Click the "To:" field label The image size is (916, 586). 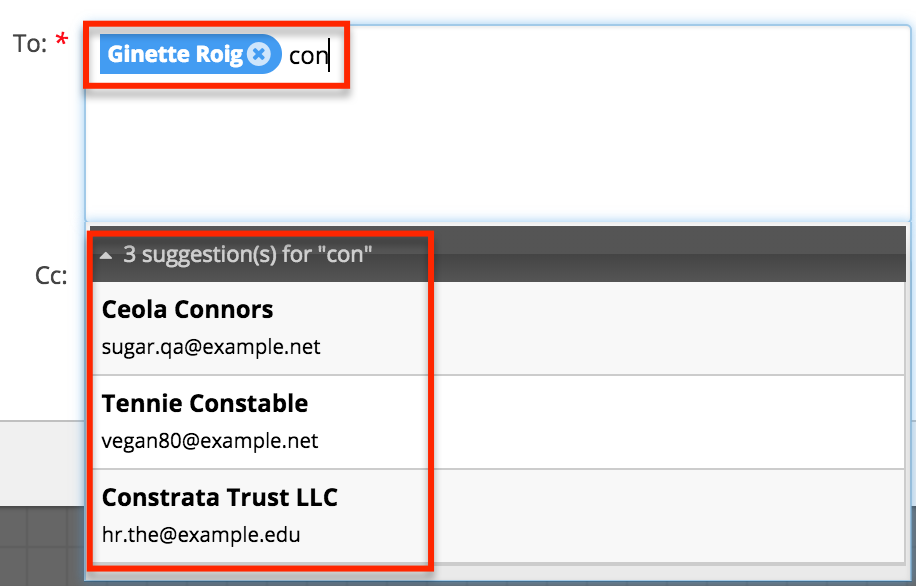point(30,43)
